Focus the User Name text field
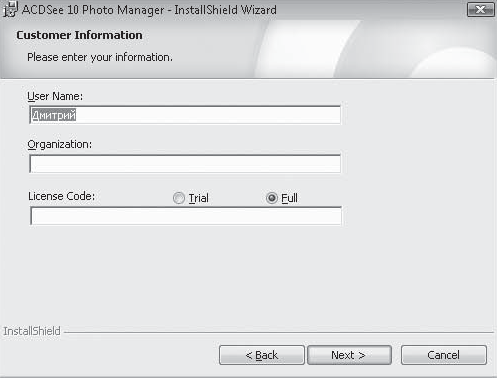 click(x=185, y=115)
